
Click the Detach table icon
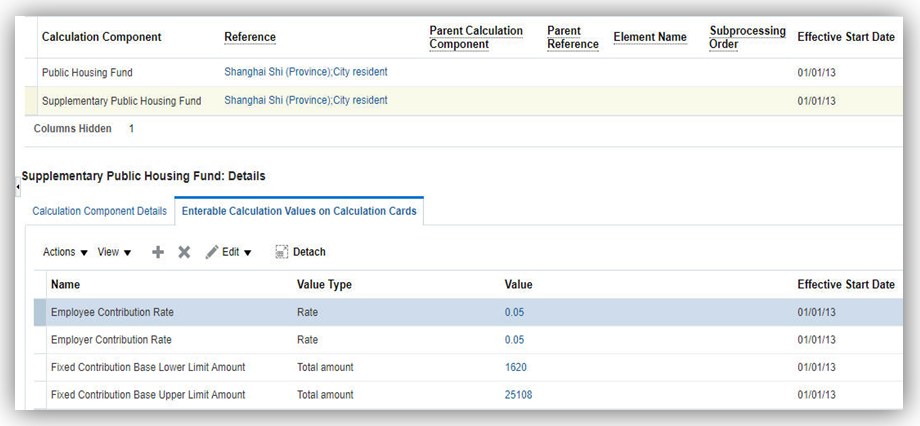(282, 252)
